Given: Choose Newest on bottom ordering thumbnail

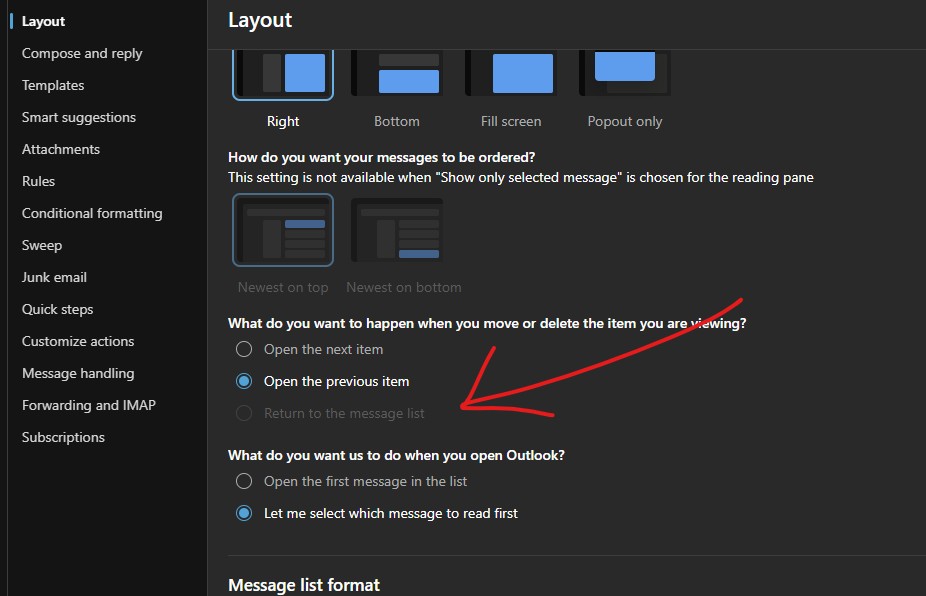Looking at the screenshot, I should (397, 230).
